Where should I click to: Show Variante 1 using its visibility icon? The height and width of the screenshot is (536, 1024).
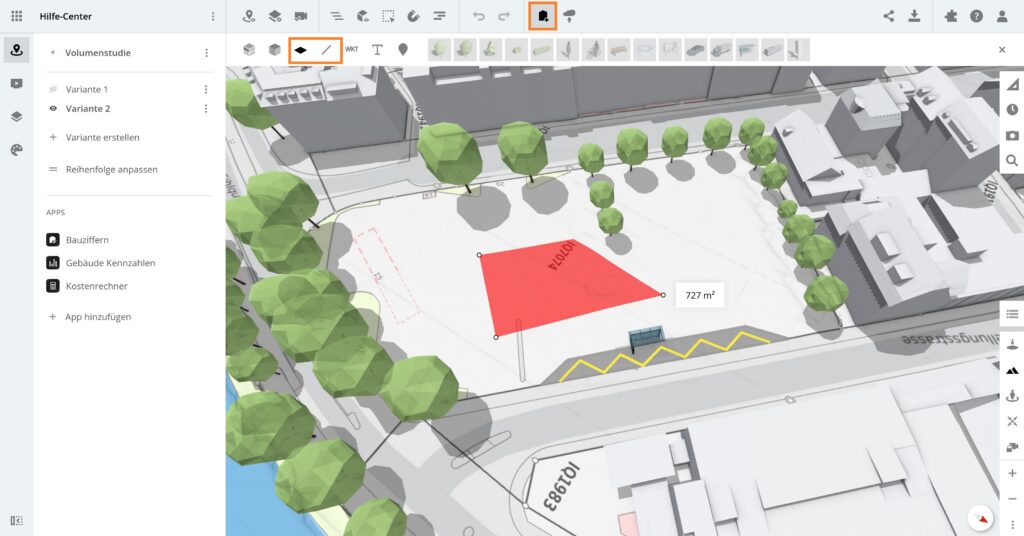[53, 89]
